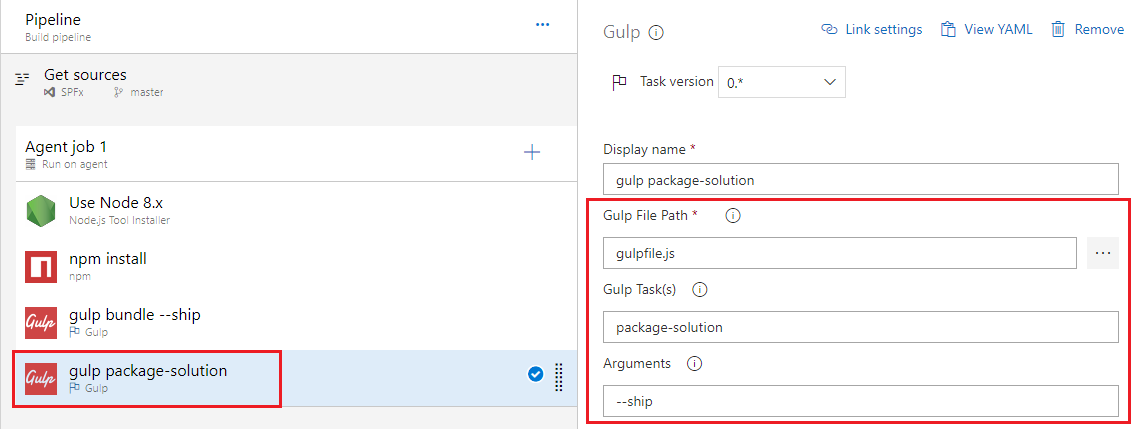The image size is (1141, 429).
Task: Add a task to Agent job 1
Action: (x=532, y=152)
